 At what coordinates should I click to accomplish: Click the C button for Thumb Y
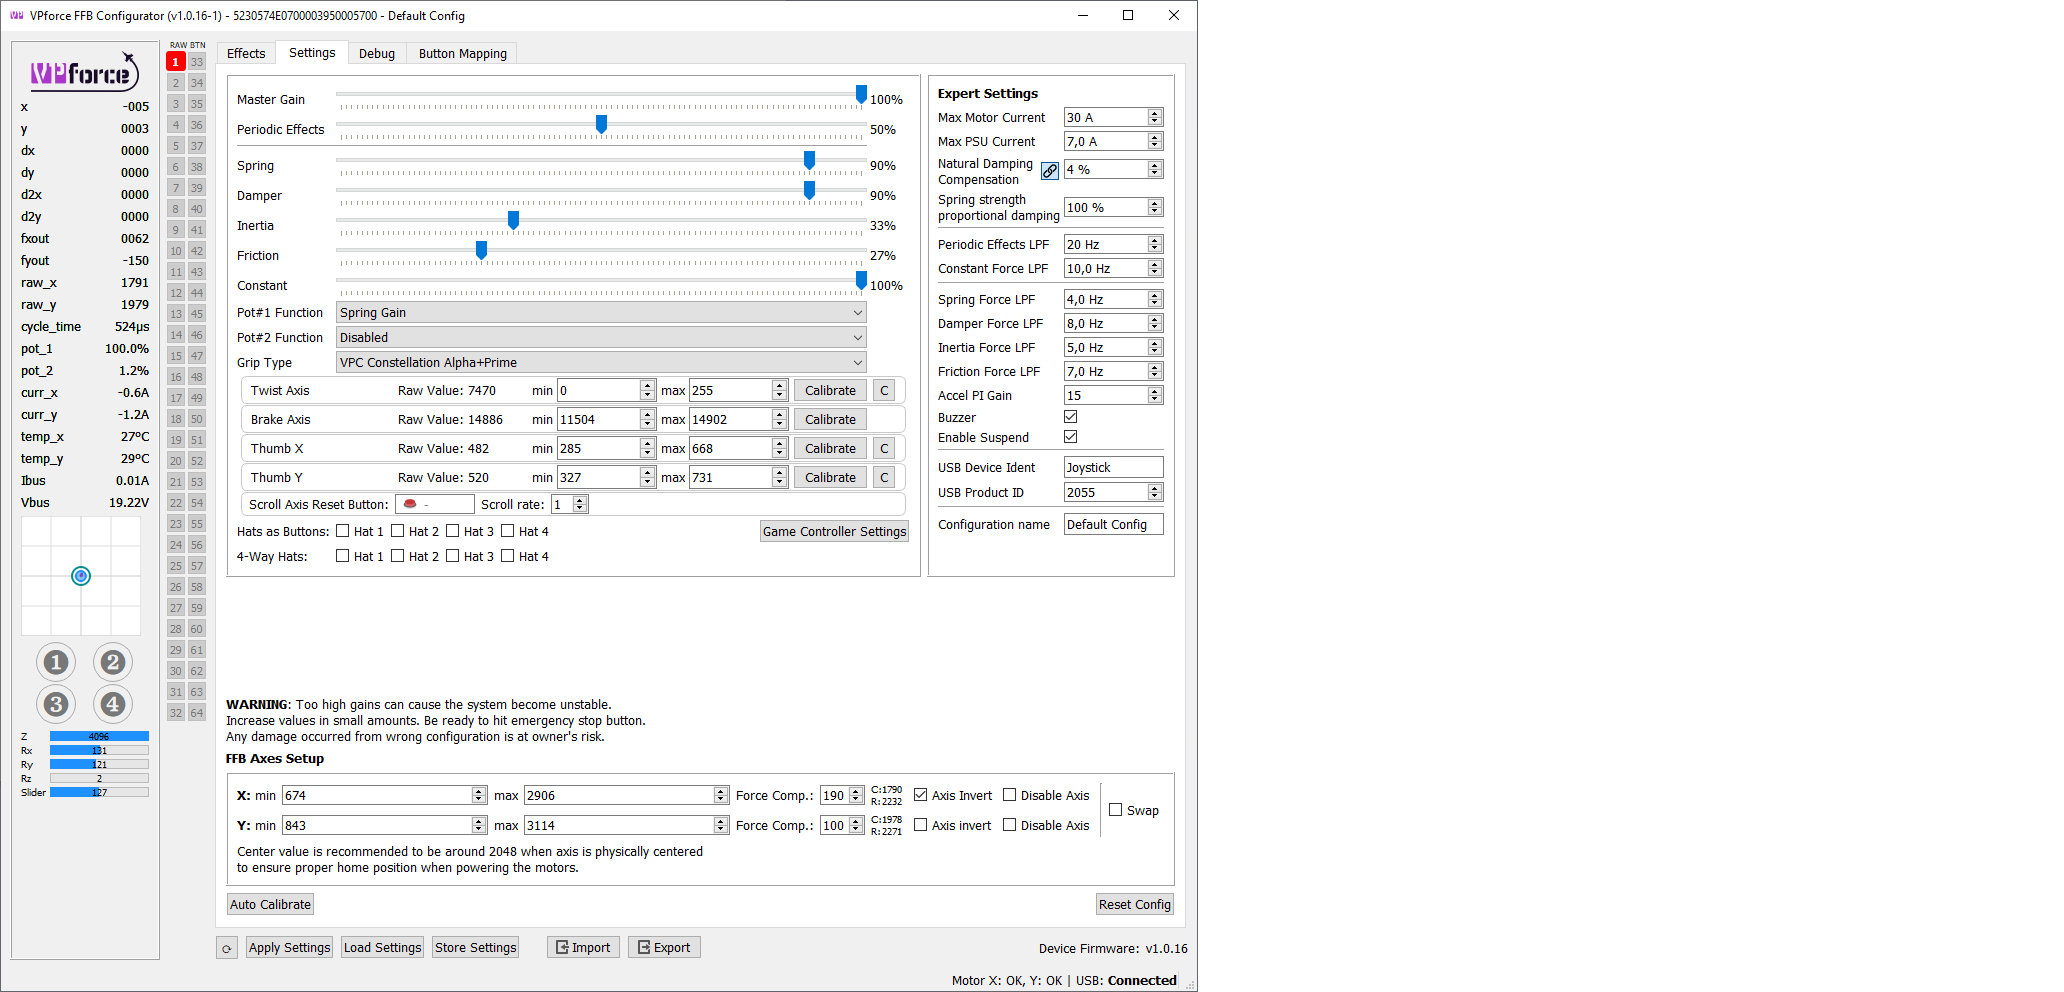[884, 478]
